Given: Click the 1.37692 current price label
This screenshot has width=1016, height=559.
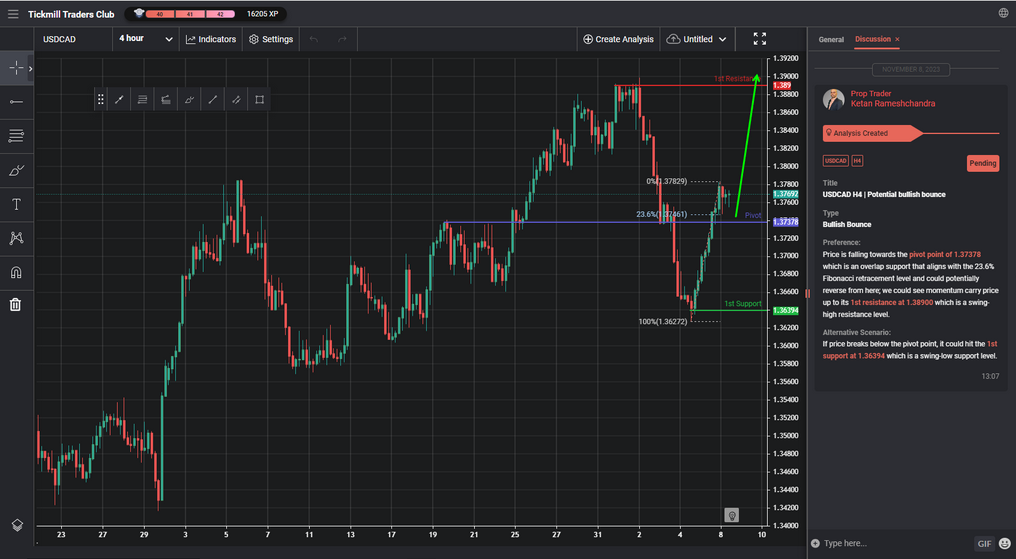Looking at the screenshot, I should pos(785,194).
